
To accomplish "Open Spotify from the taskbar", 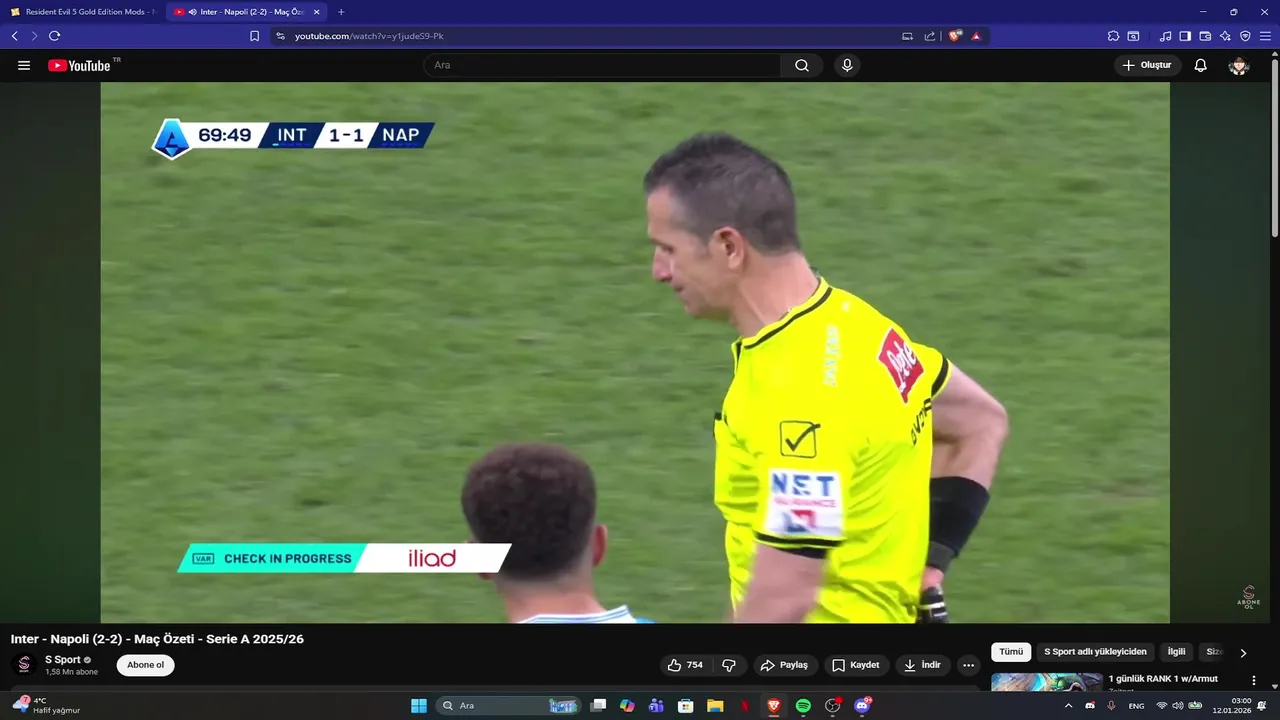I will coord(803,706).
